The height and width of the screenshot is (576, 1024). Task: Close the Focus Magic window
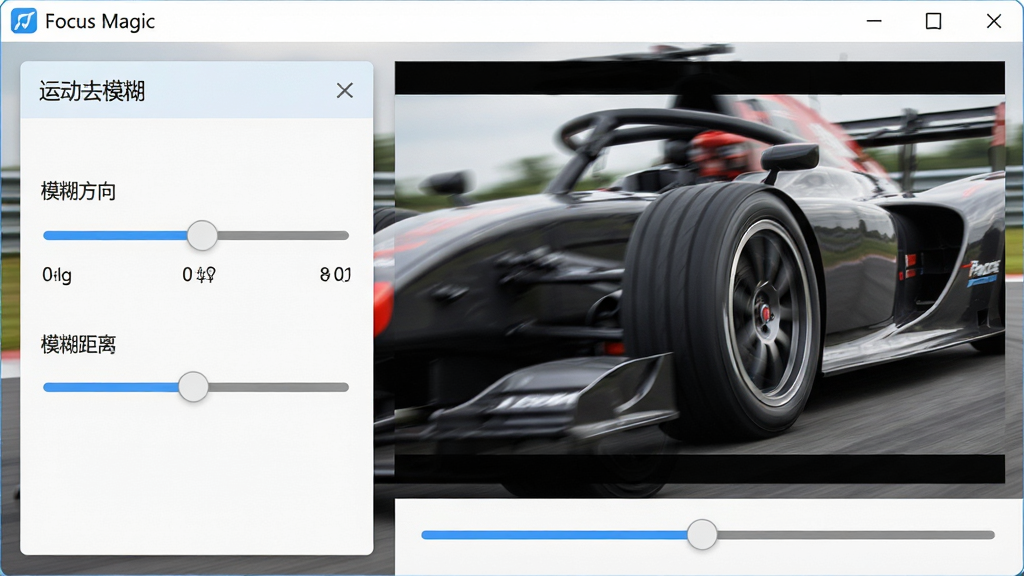993,21
